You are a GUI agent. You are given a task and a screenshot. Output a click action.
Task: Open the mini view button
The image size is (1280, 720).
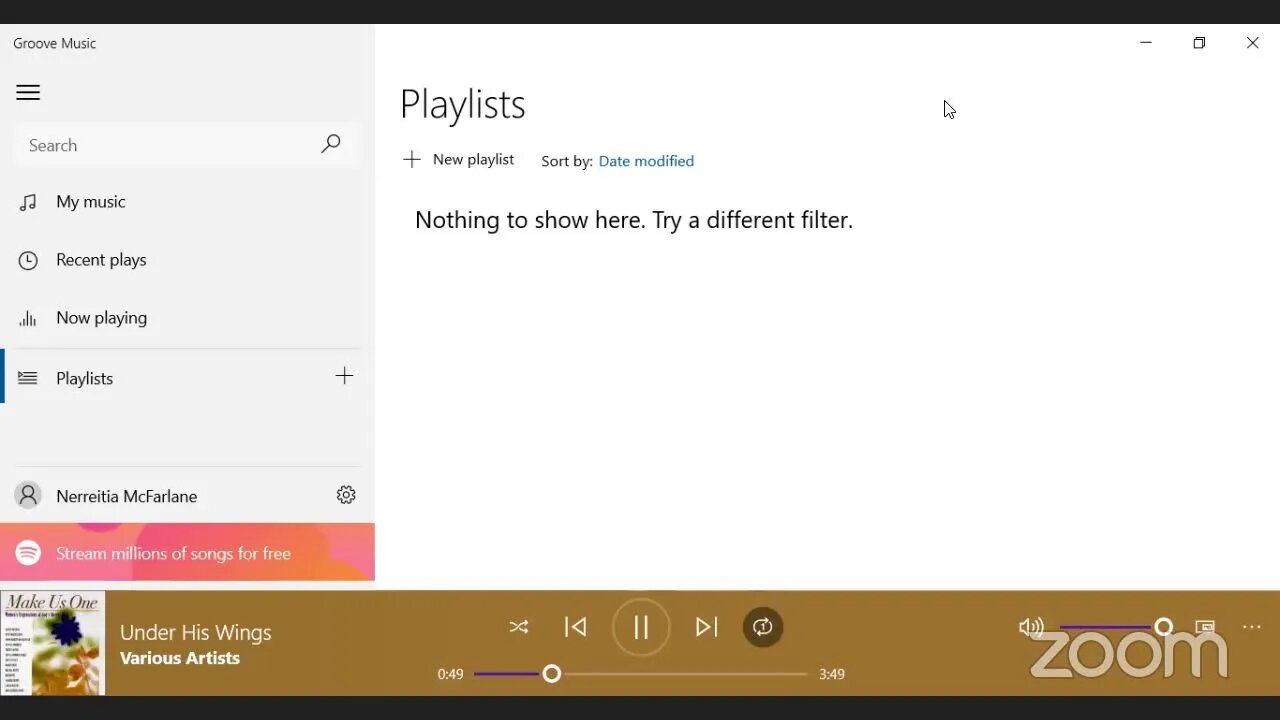click(1205, 627)
